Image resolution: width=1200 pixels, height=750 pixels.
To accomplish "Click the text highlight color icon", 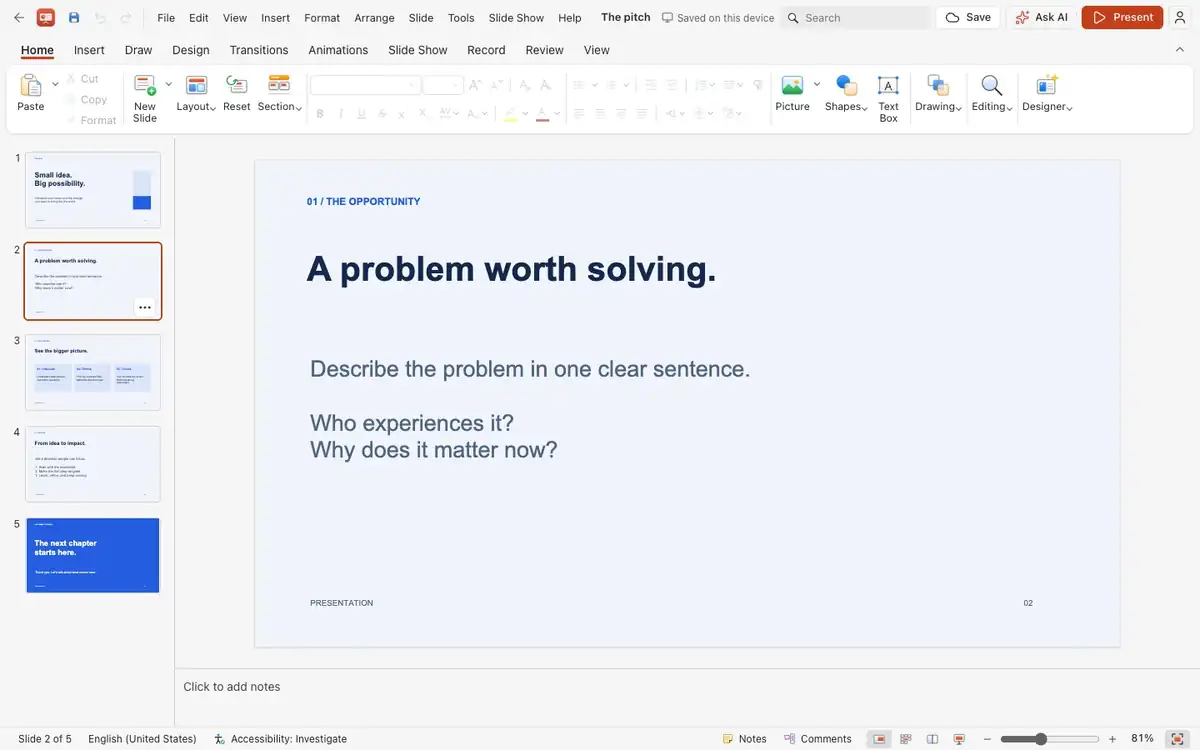I will (x=510, y=114).
